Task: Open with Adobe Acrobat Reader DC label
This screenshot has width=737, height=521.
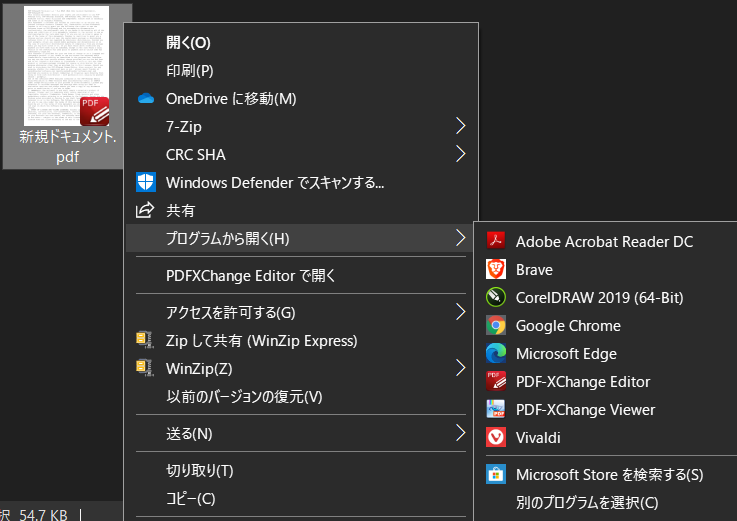Action: tap(604, 241)
